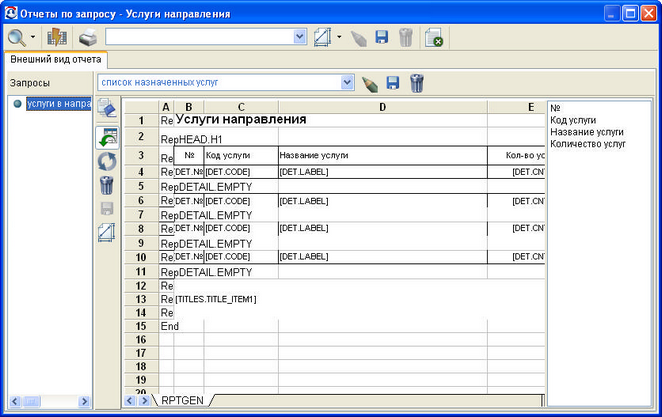Click the grey trash bin icon in the top toolbar
This screenshot has height=417, width=662.
(405, 37)
